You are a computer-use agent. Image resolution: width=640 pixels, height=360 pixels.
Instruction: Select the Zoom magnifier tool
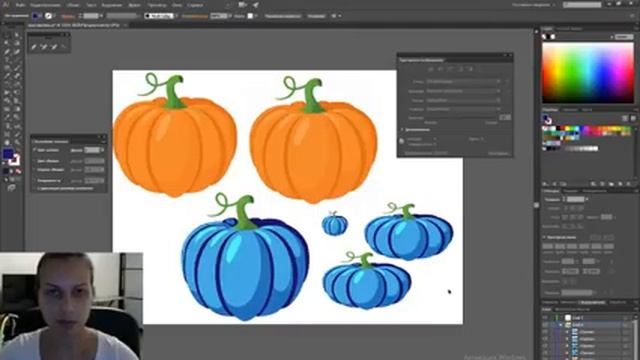click(x=17, y=142)
